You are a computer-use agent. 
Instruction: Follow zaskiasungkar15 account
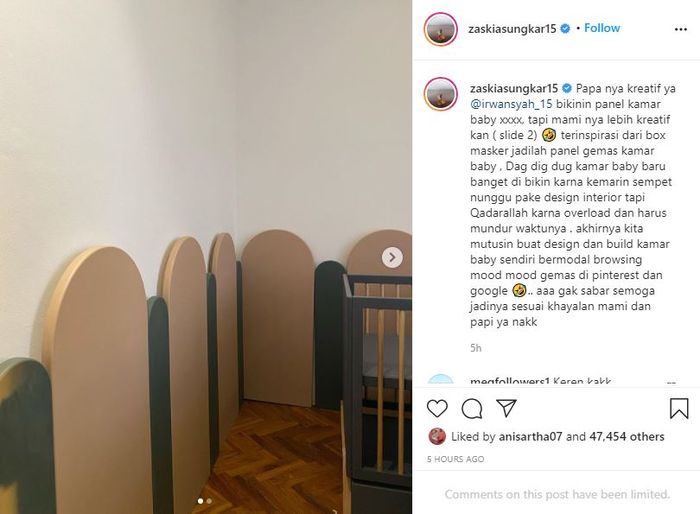[x=602, y=28]
